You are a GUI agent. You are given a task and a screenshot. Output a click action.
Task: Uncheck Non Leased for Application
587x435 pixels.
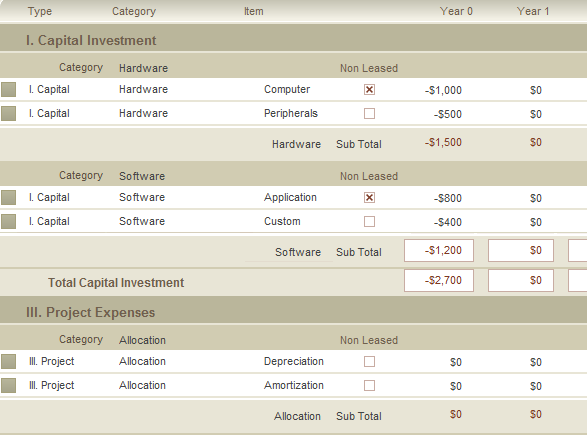click(369, 198)
